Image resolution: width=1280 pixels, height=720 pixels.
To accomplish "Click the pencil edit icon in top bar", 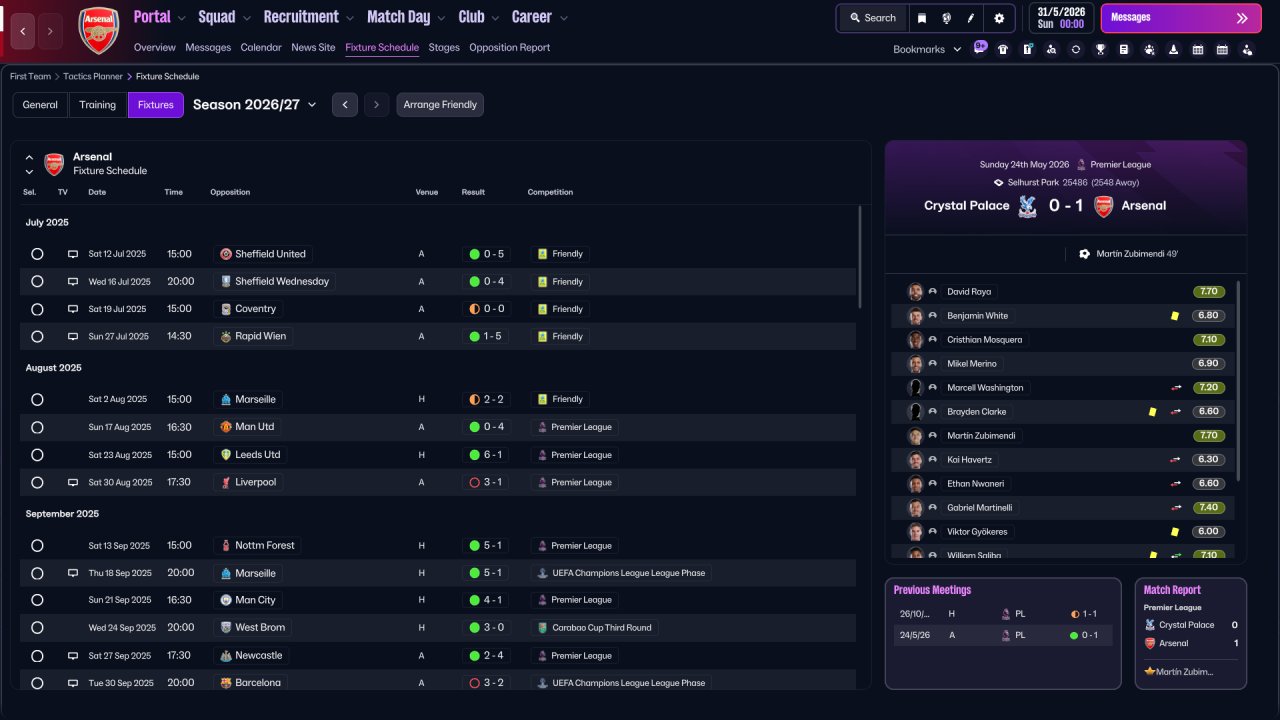I will [x=971, y=18].
